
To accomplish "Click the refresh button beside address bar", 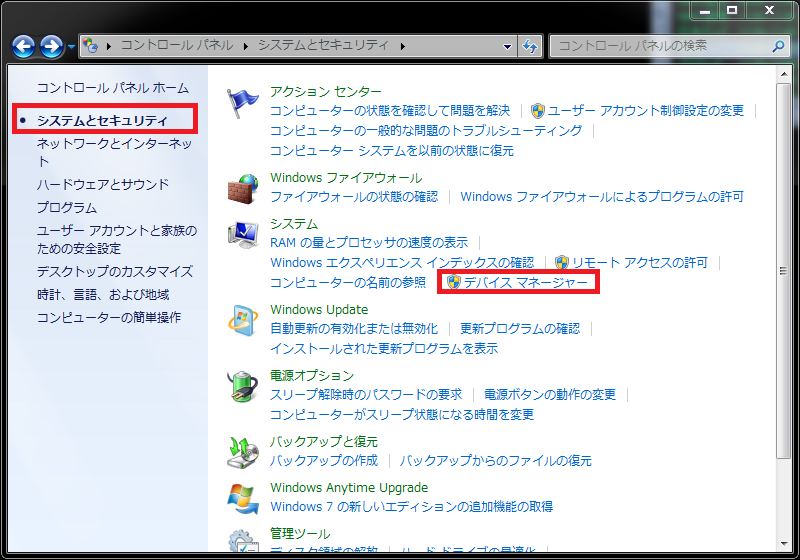I will click(x=530, y=46).
